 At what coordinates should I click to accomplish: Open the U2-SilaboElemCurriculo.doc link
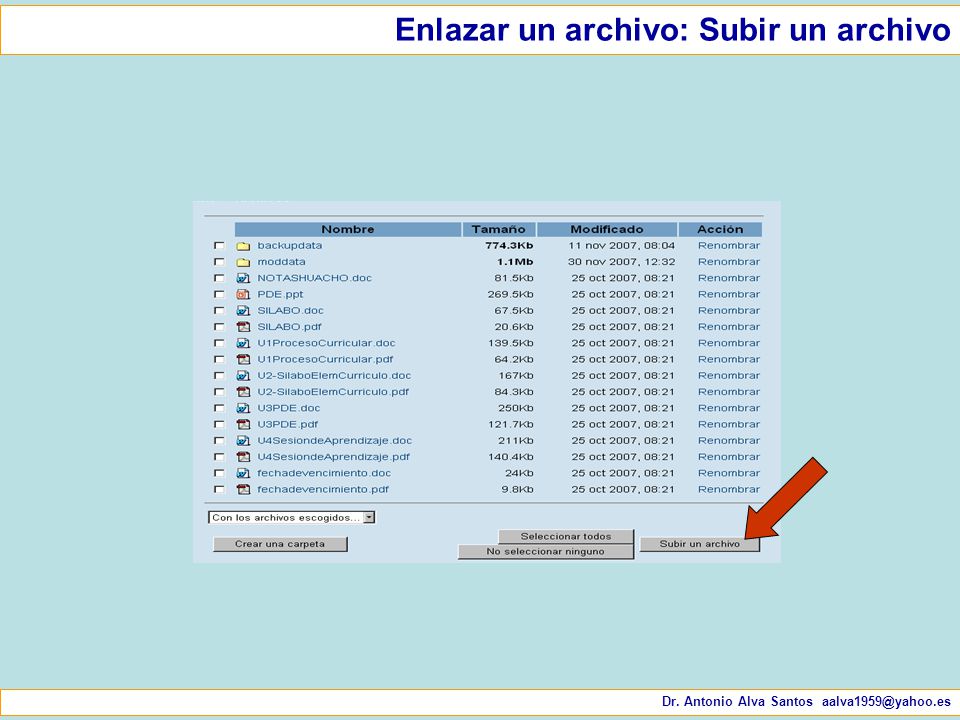pos(334,375)
